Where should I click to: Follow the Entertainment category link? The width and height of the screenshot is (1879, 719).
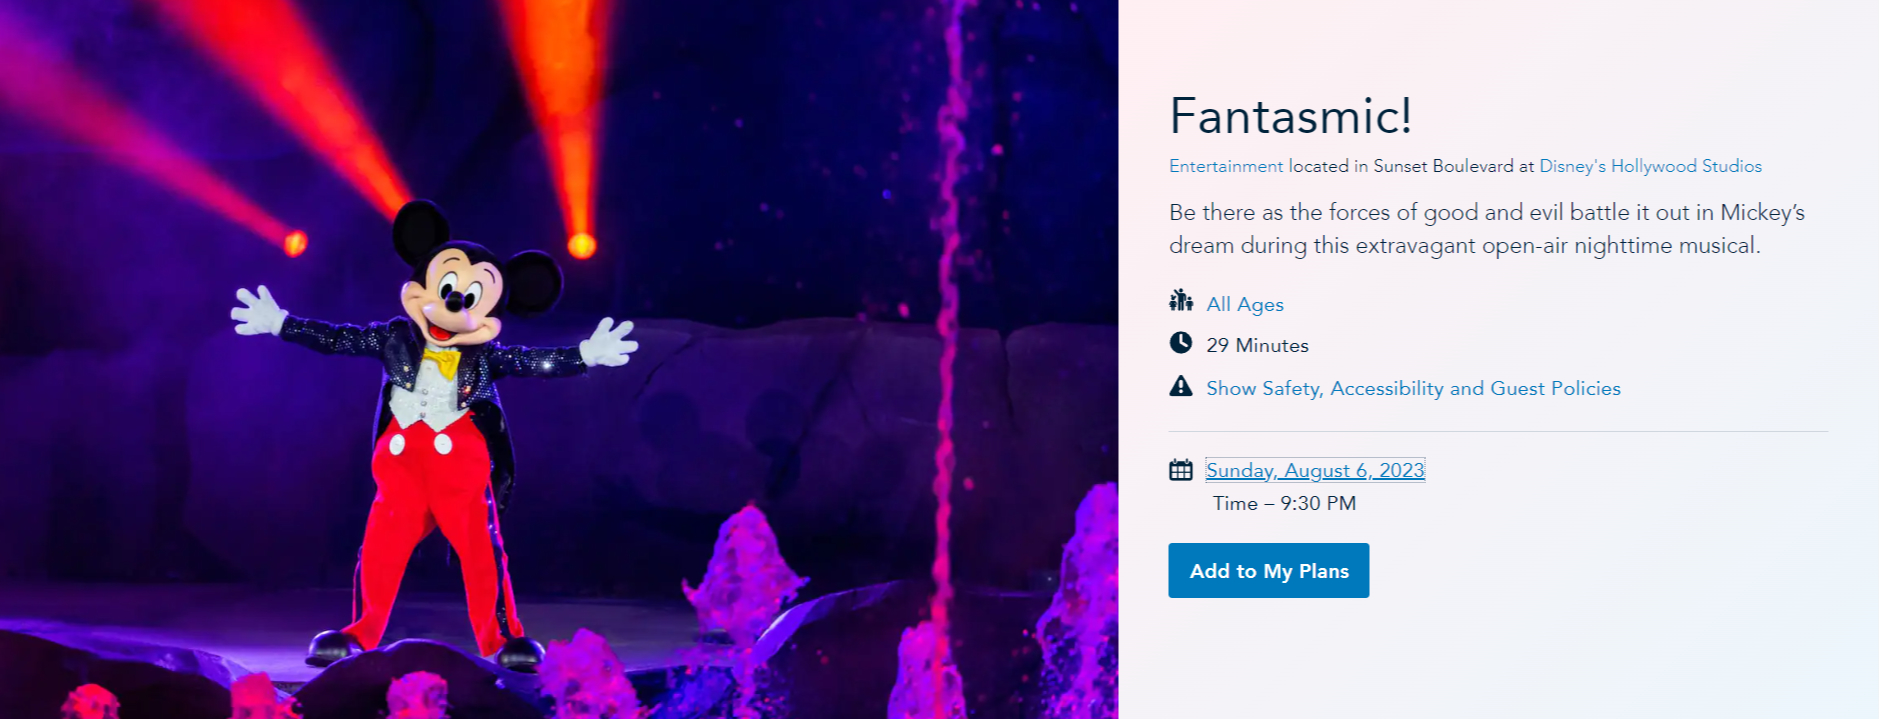tap(1226, 166)
